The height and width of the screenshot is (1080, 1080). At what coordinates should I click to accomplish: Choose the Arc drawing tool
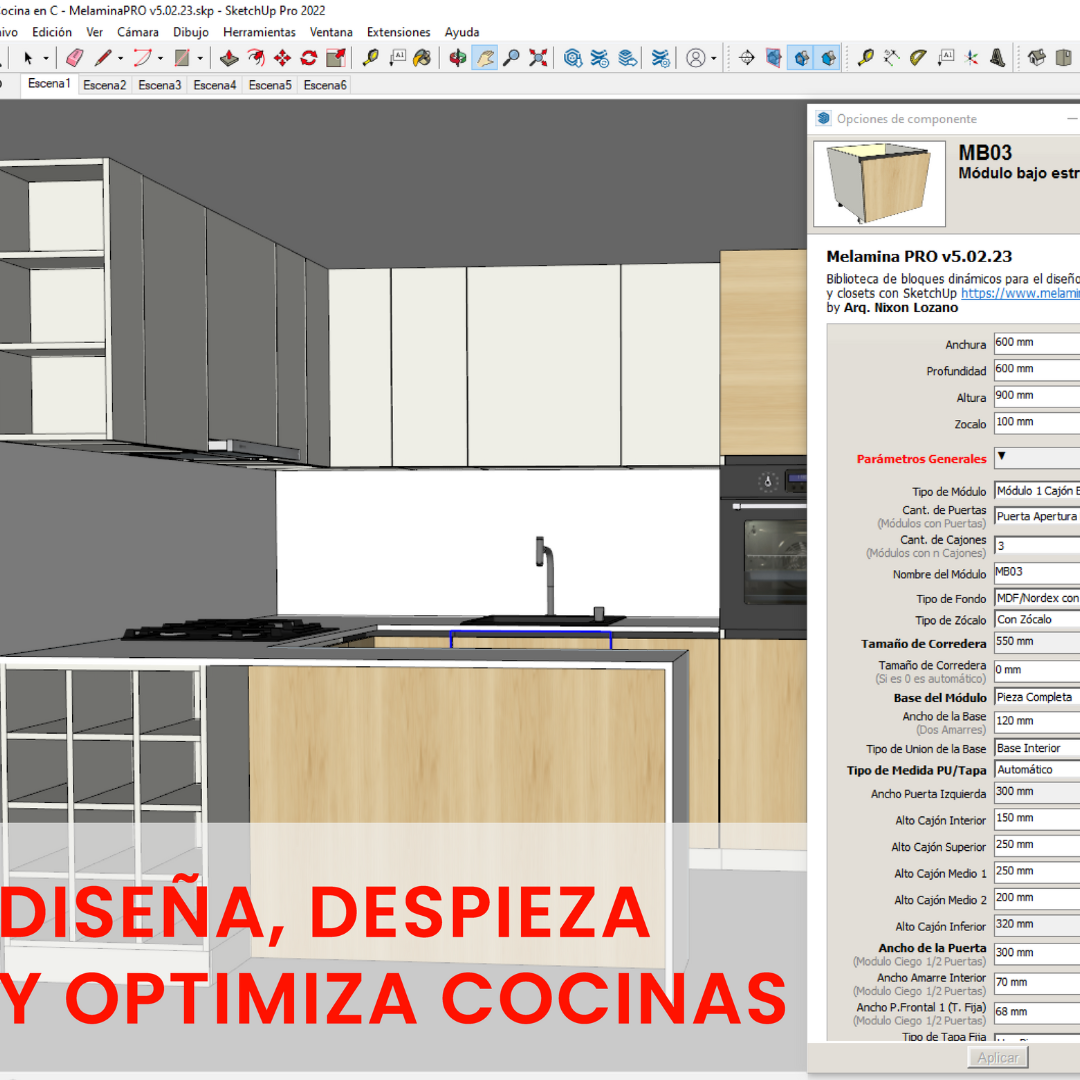[x=142, y=59]
